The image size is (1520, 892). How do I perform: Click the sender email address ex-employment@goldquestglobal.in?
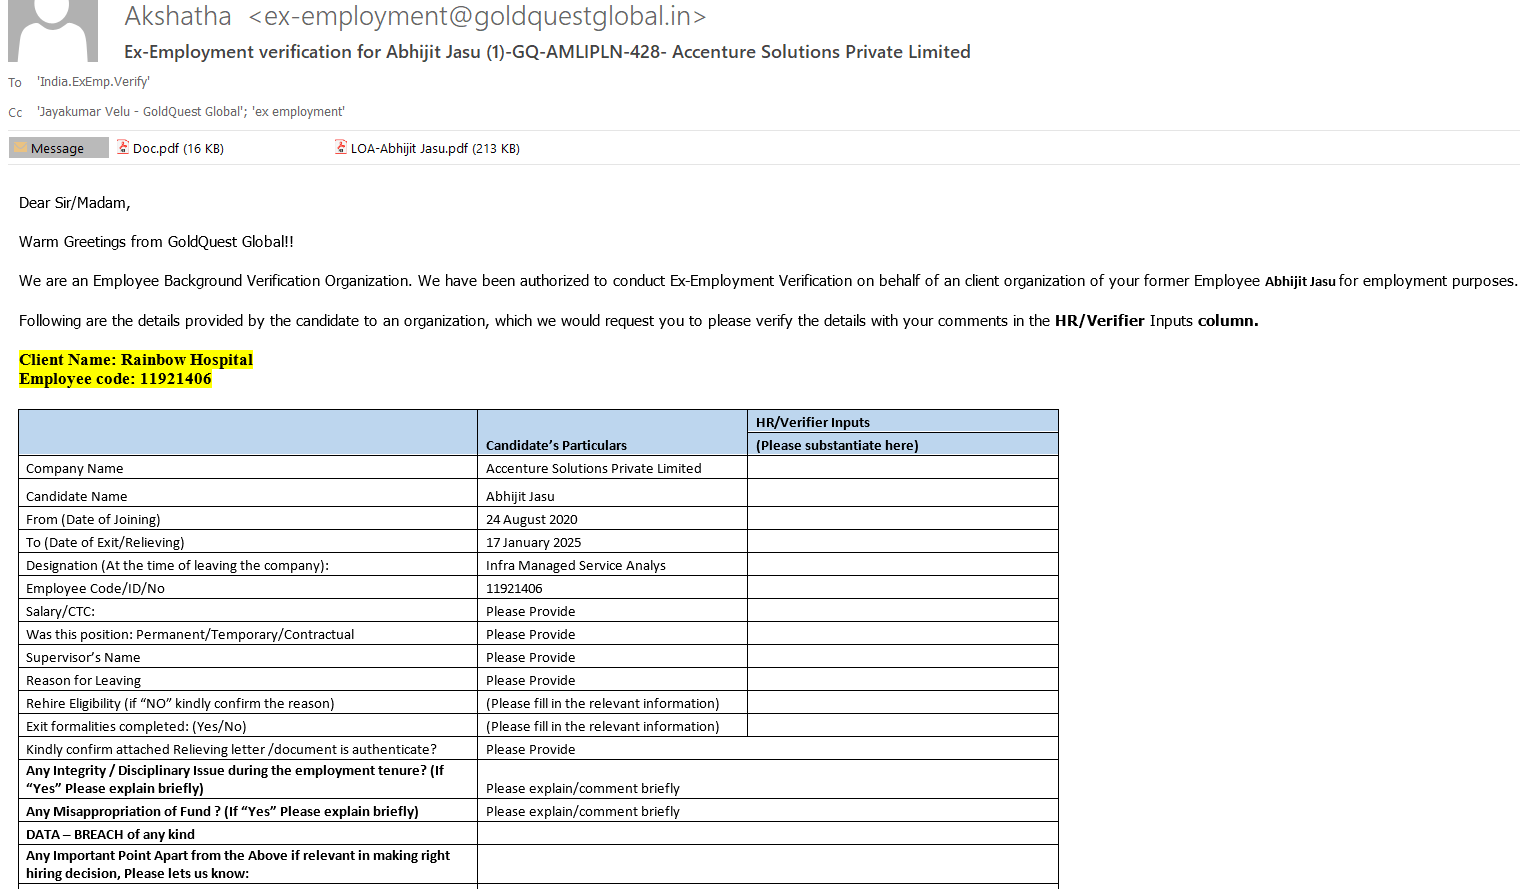(477, 17)
